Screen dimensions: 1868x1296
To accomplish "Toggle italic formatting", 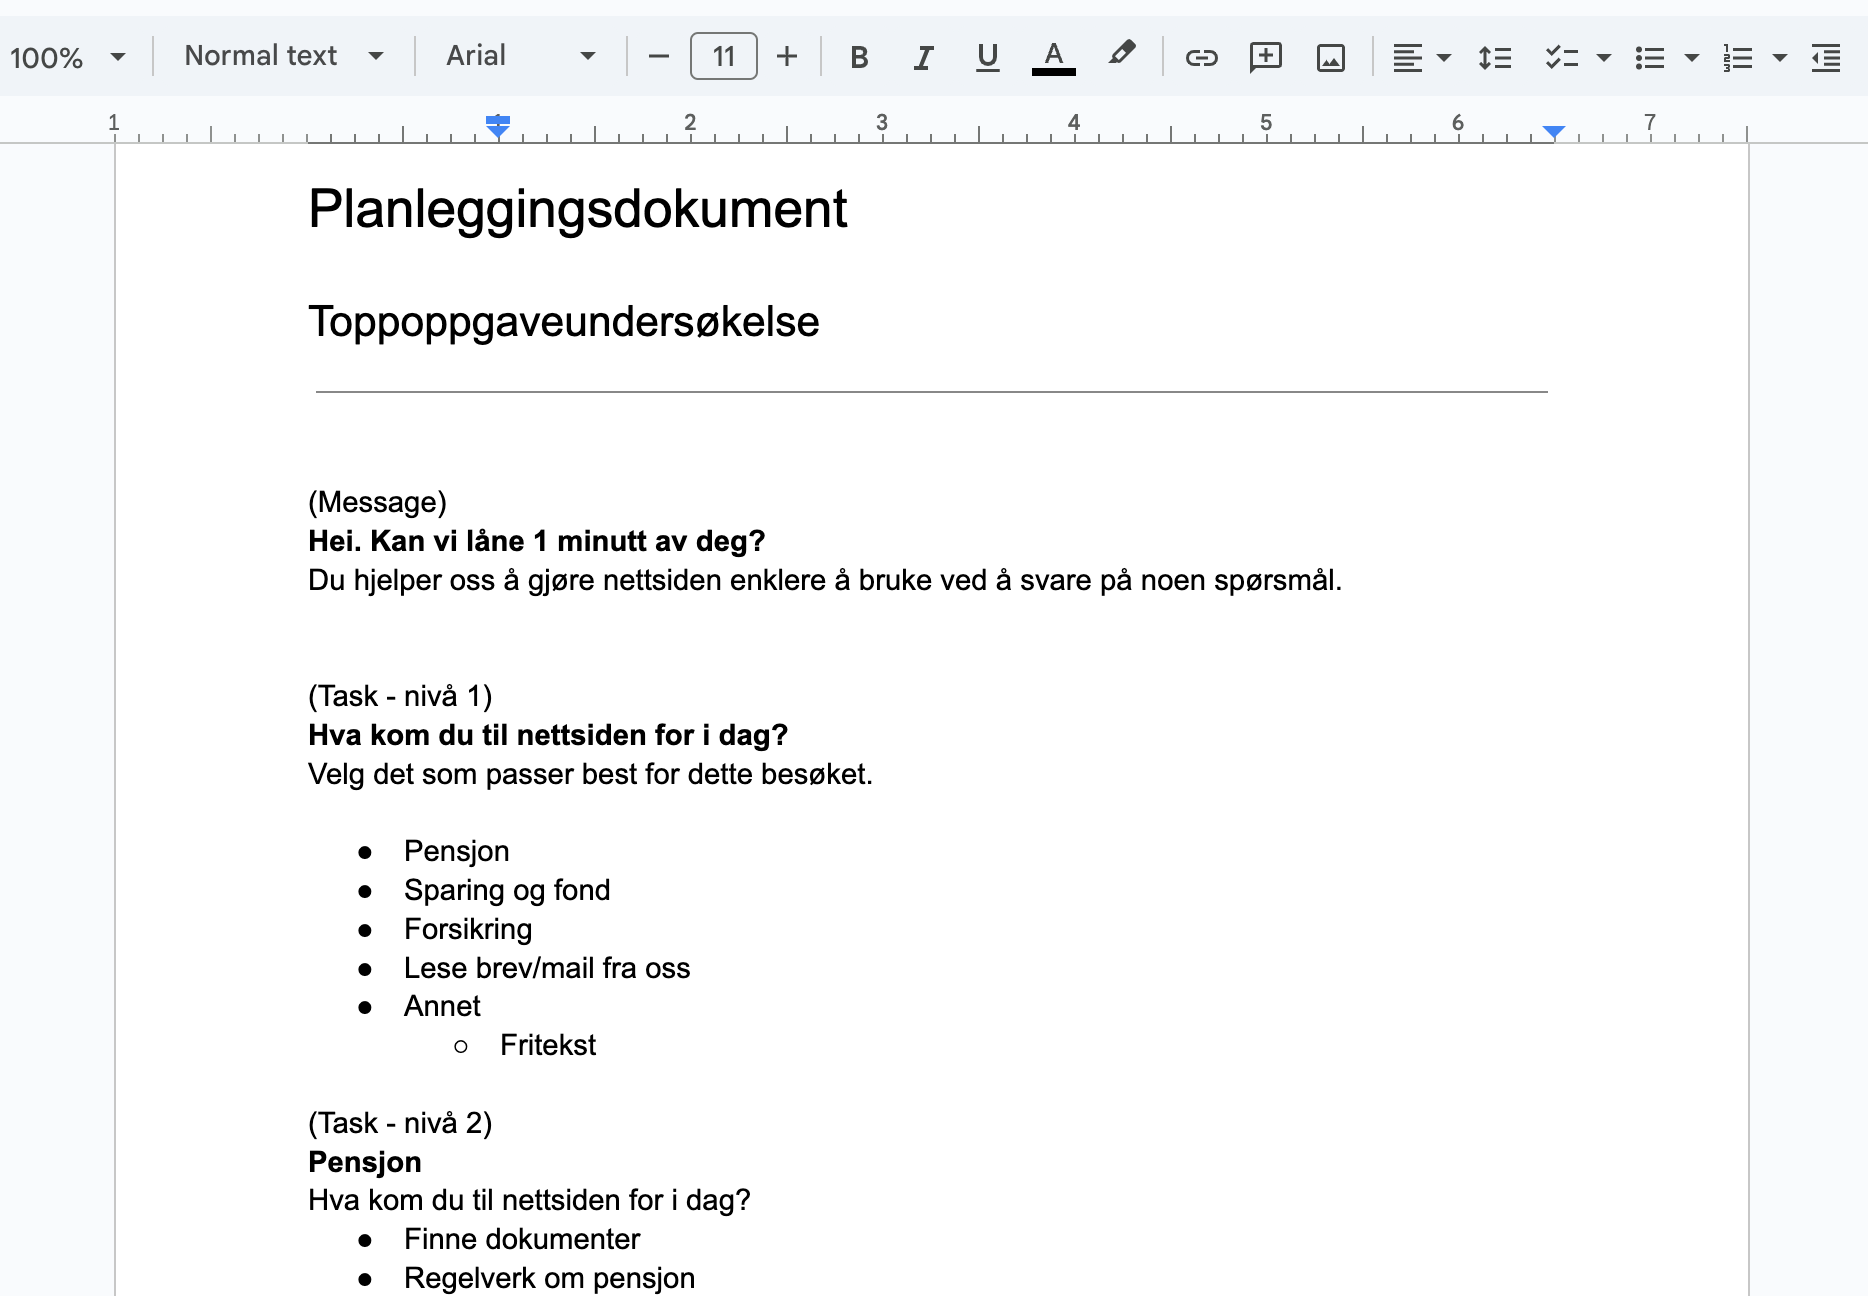I will [923, 57].
